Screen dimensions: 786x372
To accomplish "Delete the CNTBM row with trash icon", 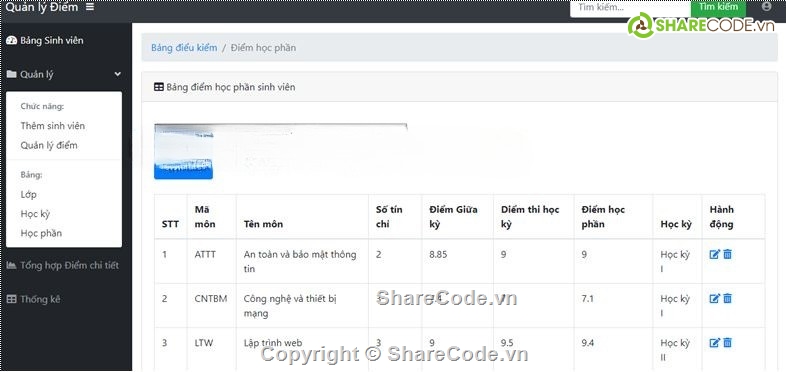I will 727,299.
